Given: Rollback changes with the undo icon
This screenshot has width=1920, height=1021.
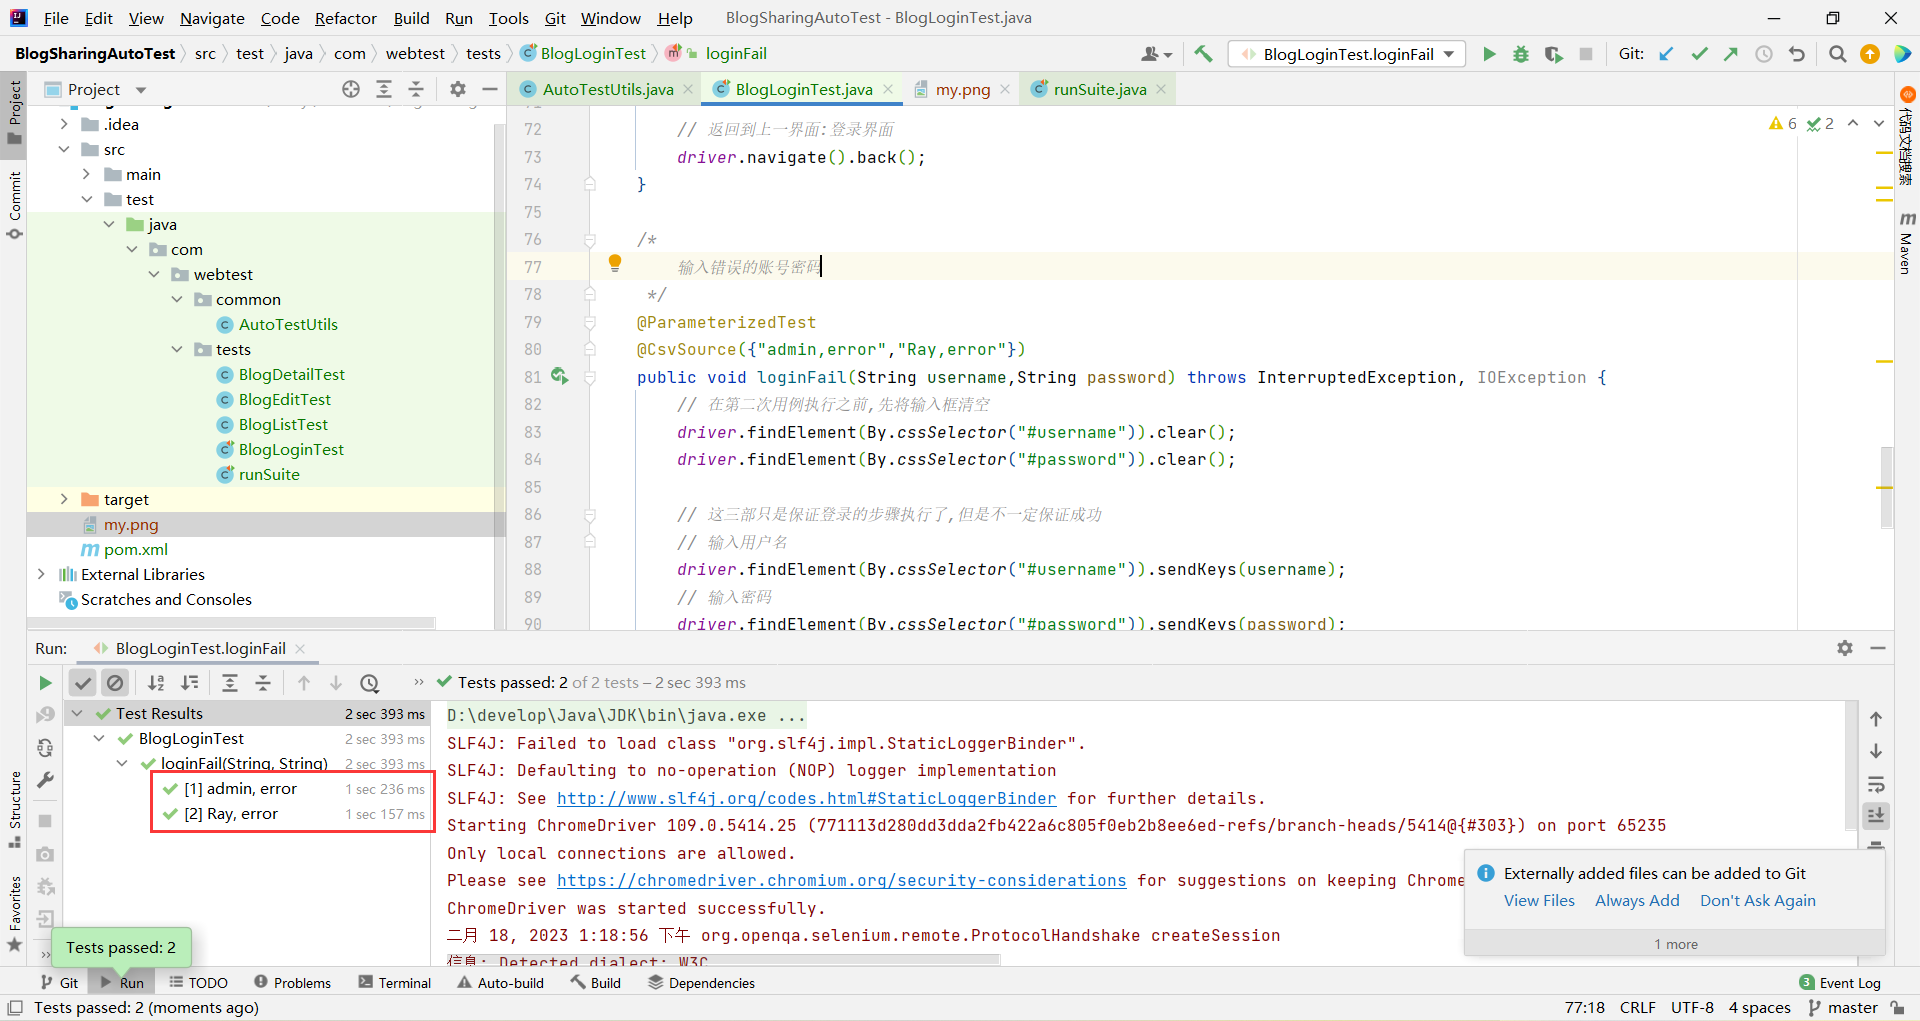Looking at the screenshot, I should pyautogui.click(x=1797, y=54).
